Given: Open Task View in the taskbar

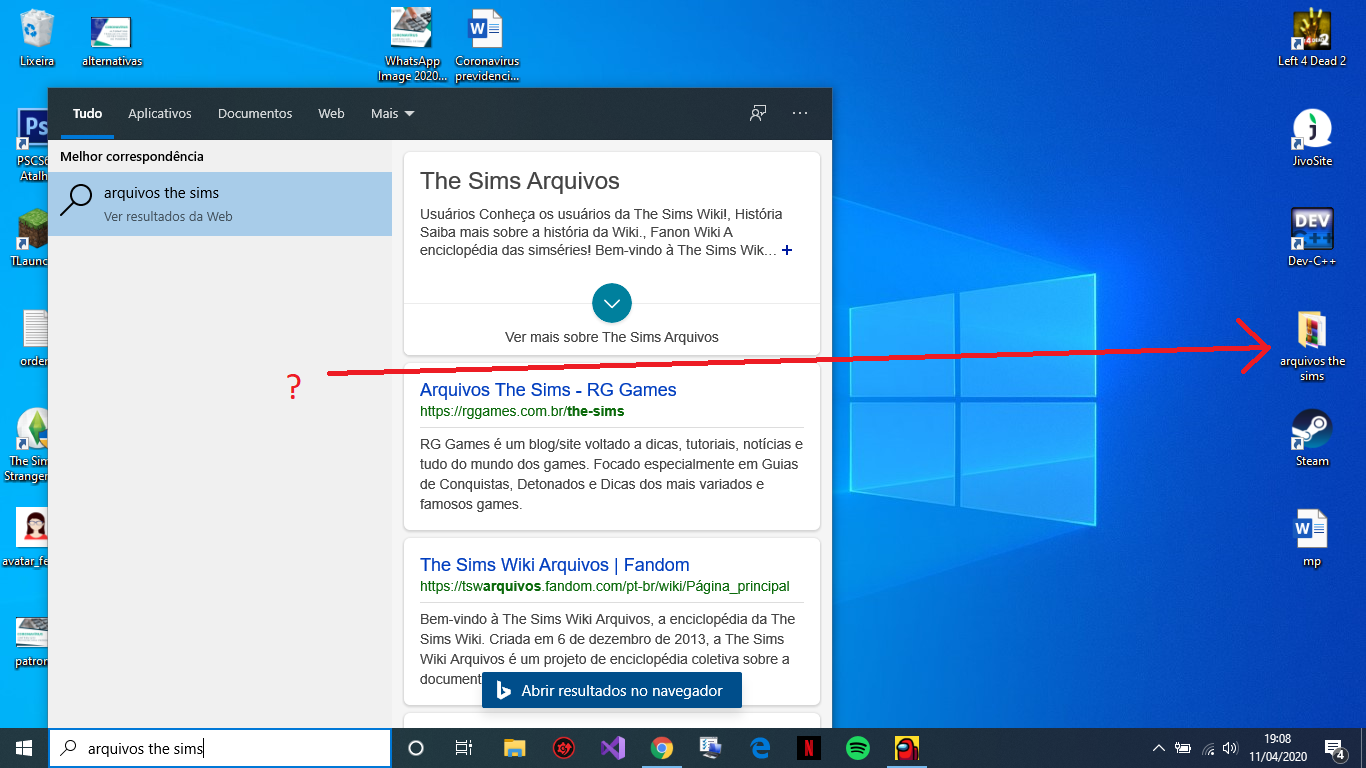Looking at the screenshot, I should (x=464, y=748).
